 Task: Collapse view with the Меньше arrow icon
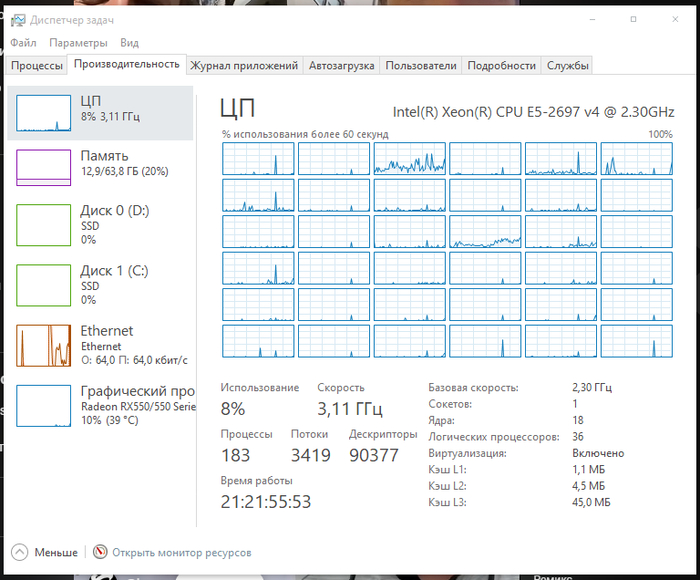(x=19, y=552)
